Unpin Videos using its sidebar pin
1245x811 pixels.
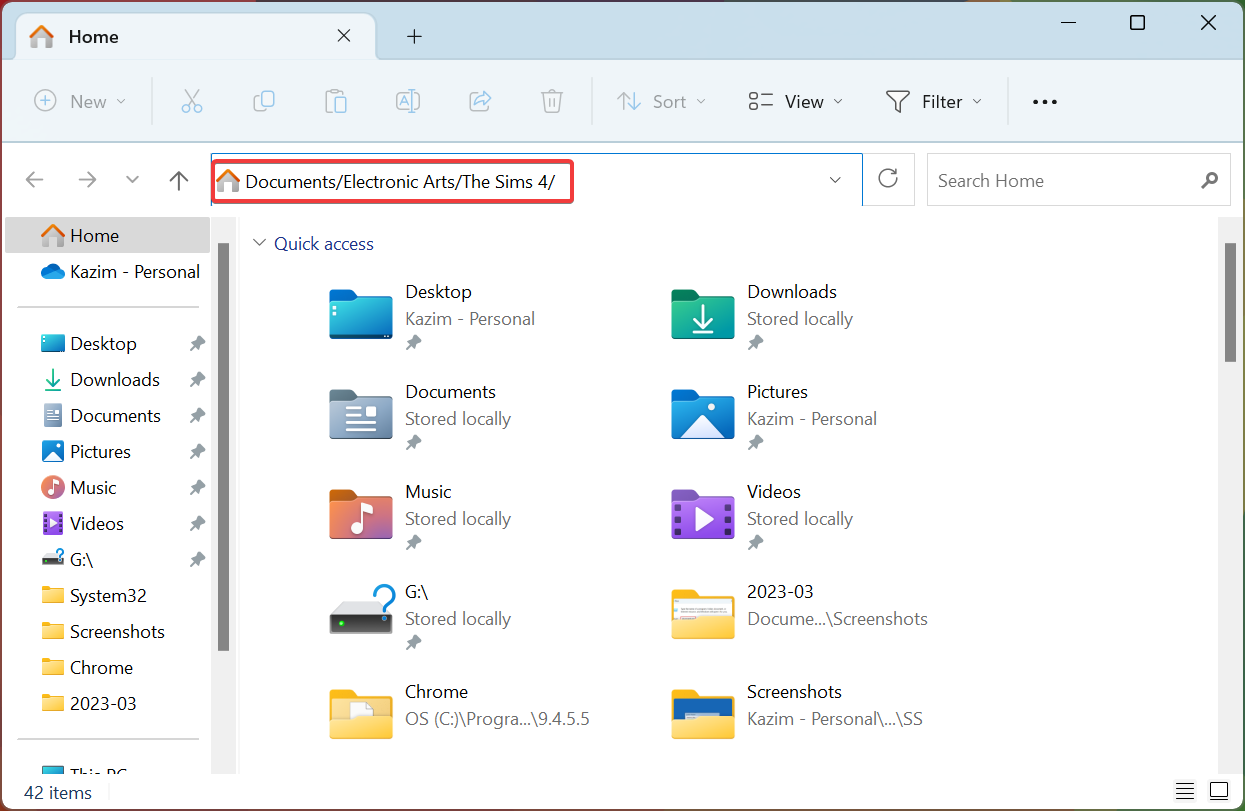[197, 524]
